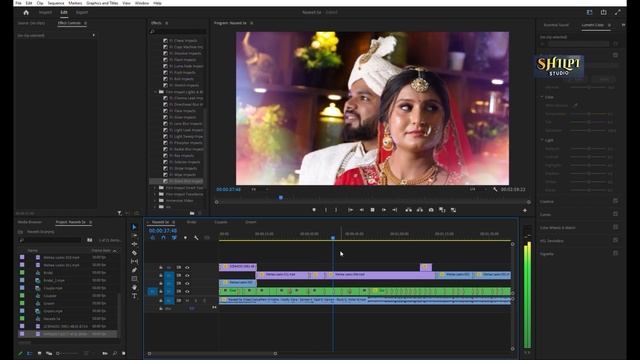Open Graphics and Titles menu
This screenshot has height=360, width=640.
pos(102,3)
